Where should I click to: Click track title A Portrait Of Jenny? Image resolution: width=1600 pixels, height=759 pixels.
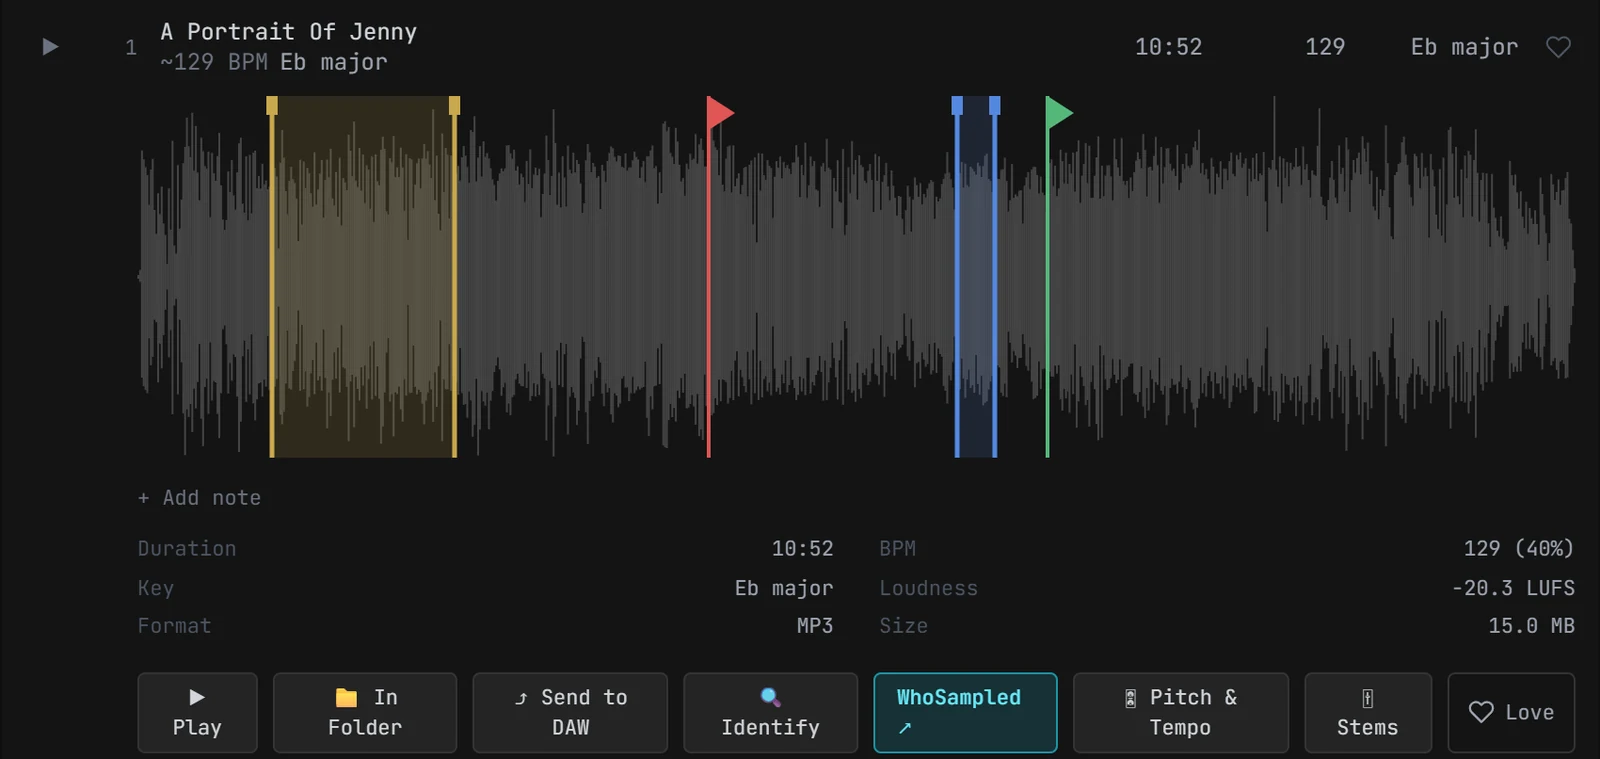289,32
